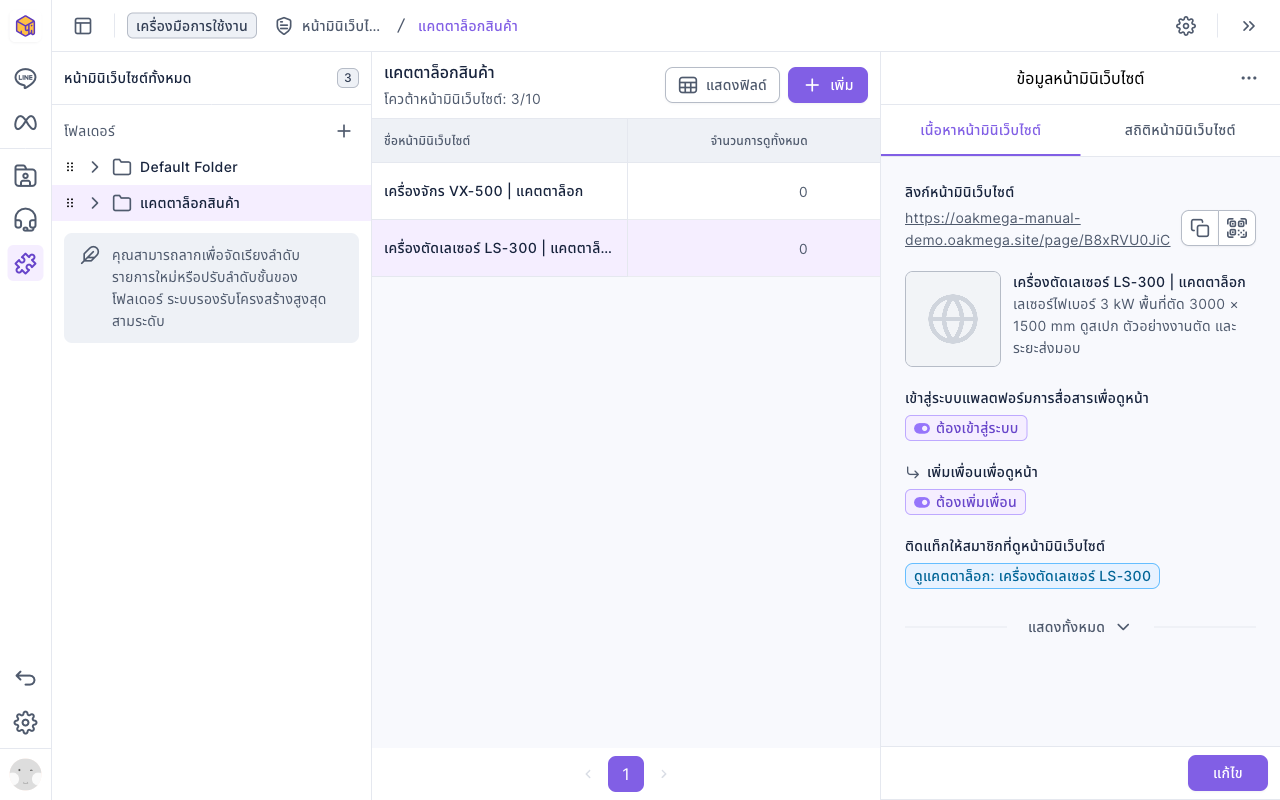Image resolution: width=1280 pixels, height=800 pixels.
Task: Copy the mini website link
Action: pos(1200,228)
